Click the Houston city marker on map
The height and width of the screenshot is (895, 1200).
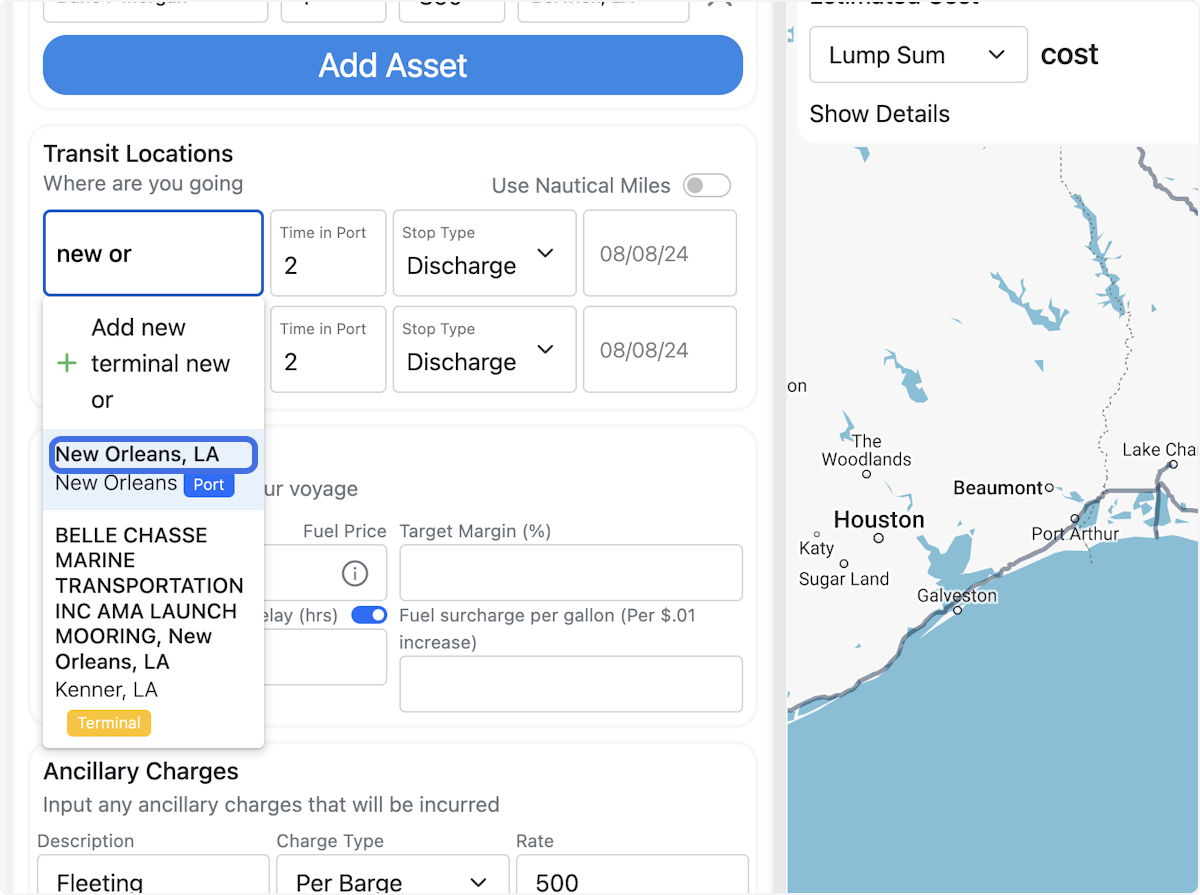[x=878, y=538]
